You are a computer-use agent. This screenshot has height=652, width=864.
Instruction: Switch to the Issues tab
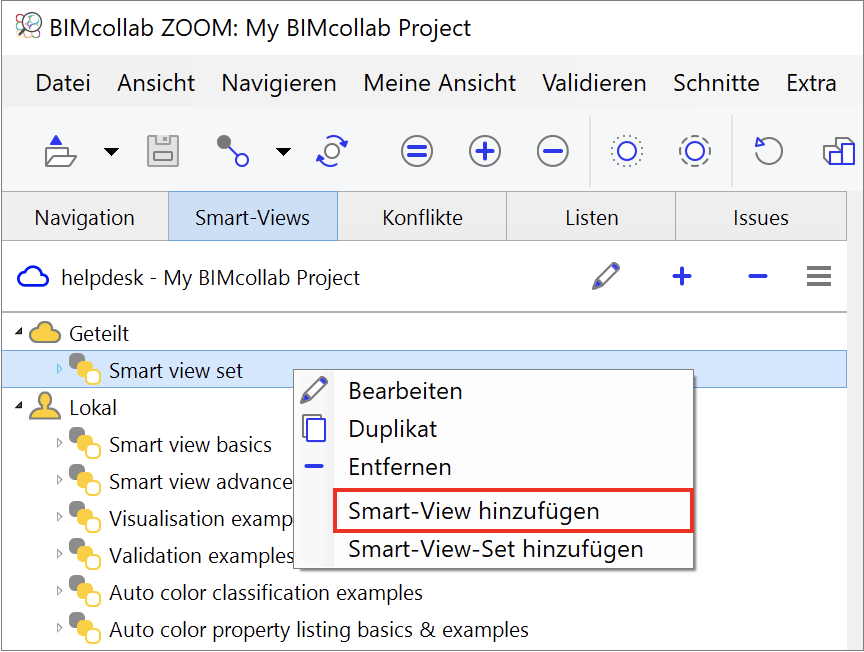761,217
